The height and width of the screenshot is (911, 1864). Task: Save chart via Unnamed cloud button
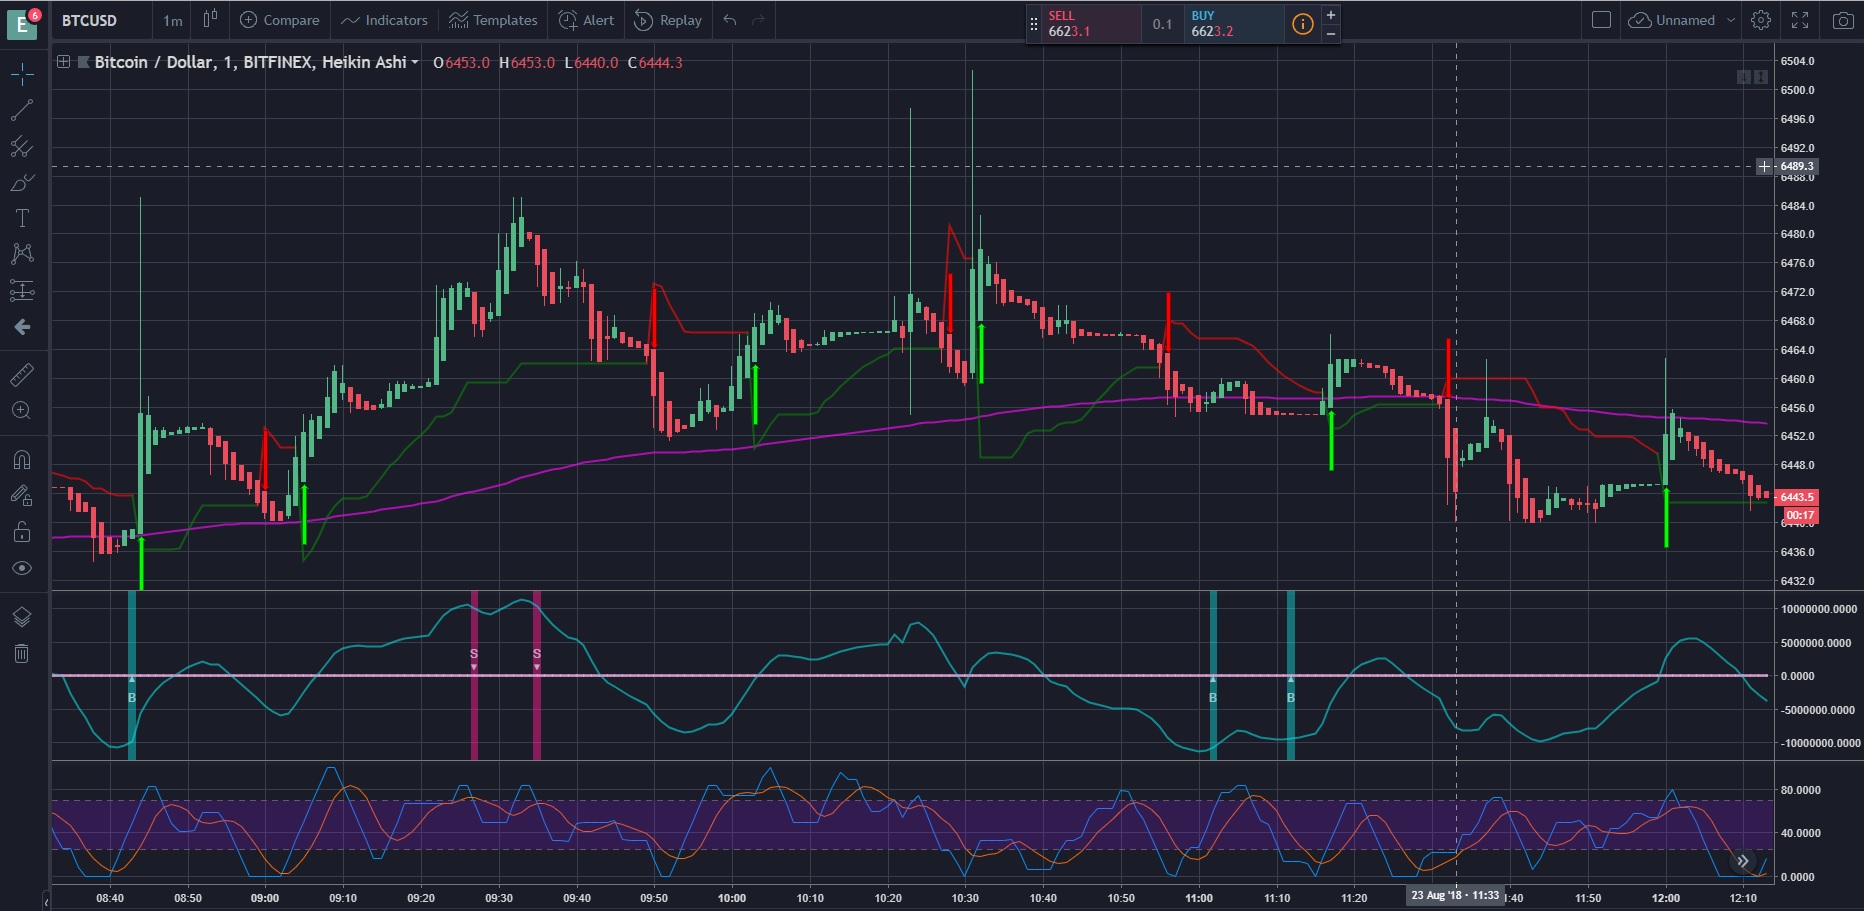pyautogui.click(x=1672, y=20)
